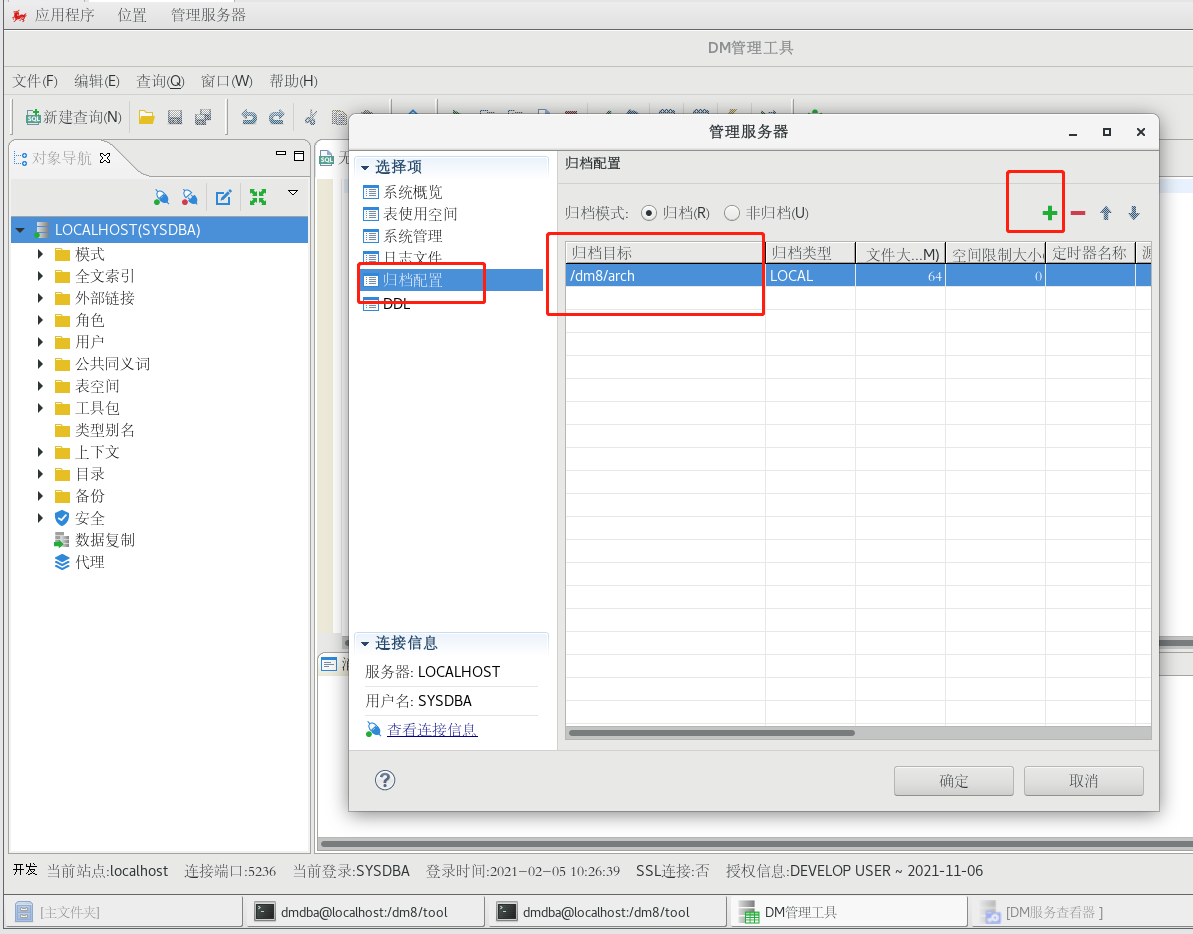The image size is (1193, 934).
Task: Click the new connection icon in object navigator
Action: pos(161,198)
